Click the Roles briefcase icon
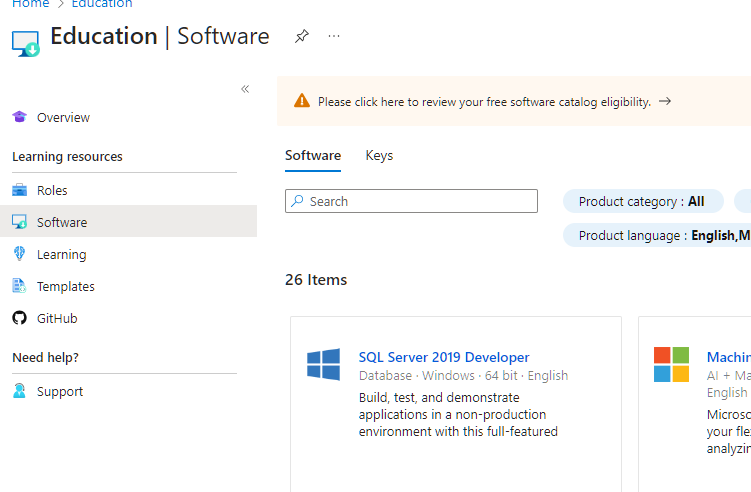Image resolution: width=751 pixels, height=492 pixels. 19,190
